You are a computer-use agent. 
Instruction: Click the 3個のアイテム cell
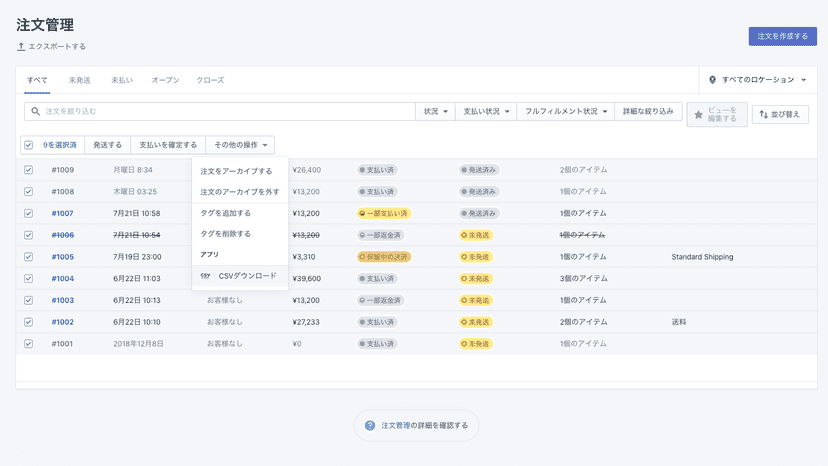coord(584,278)
